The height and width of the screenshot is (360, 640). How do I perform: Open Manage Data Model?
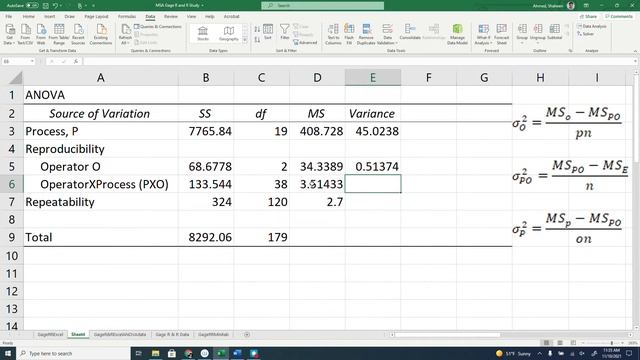click(x=457, y=34)
